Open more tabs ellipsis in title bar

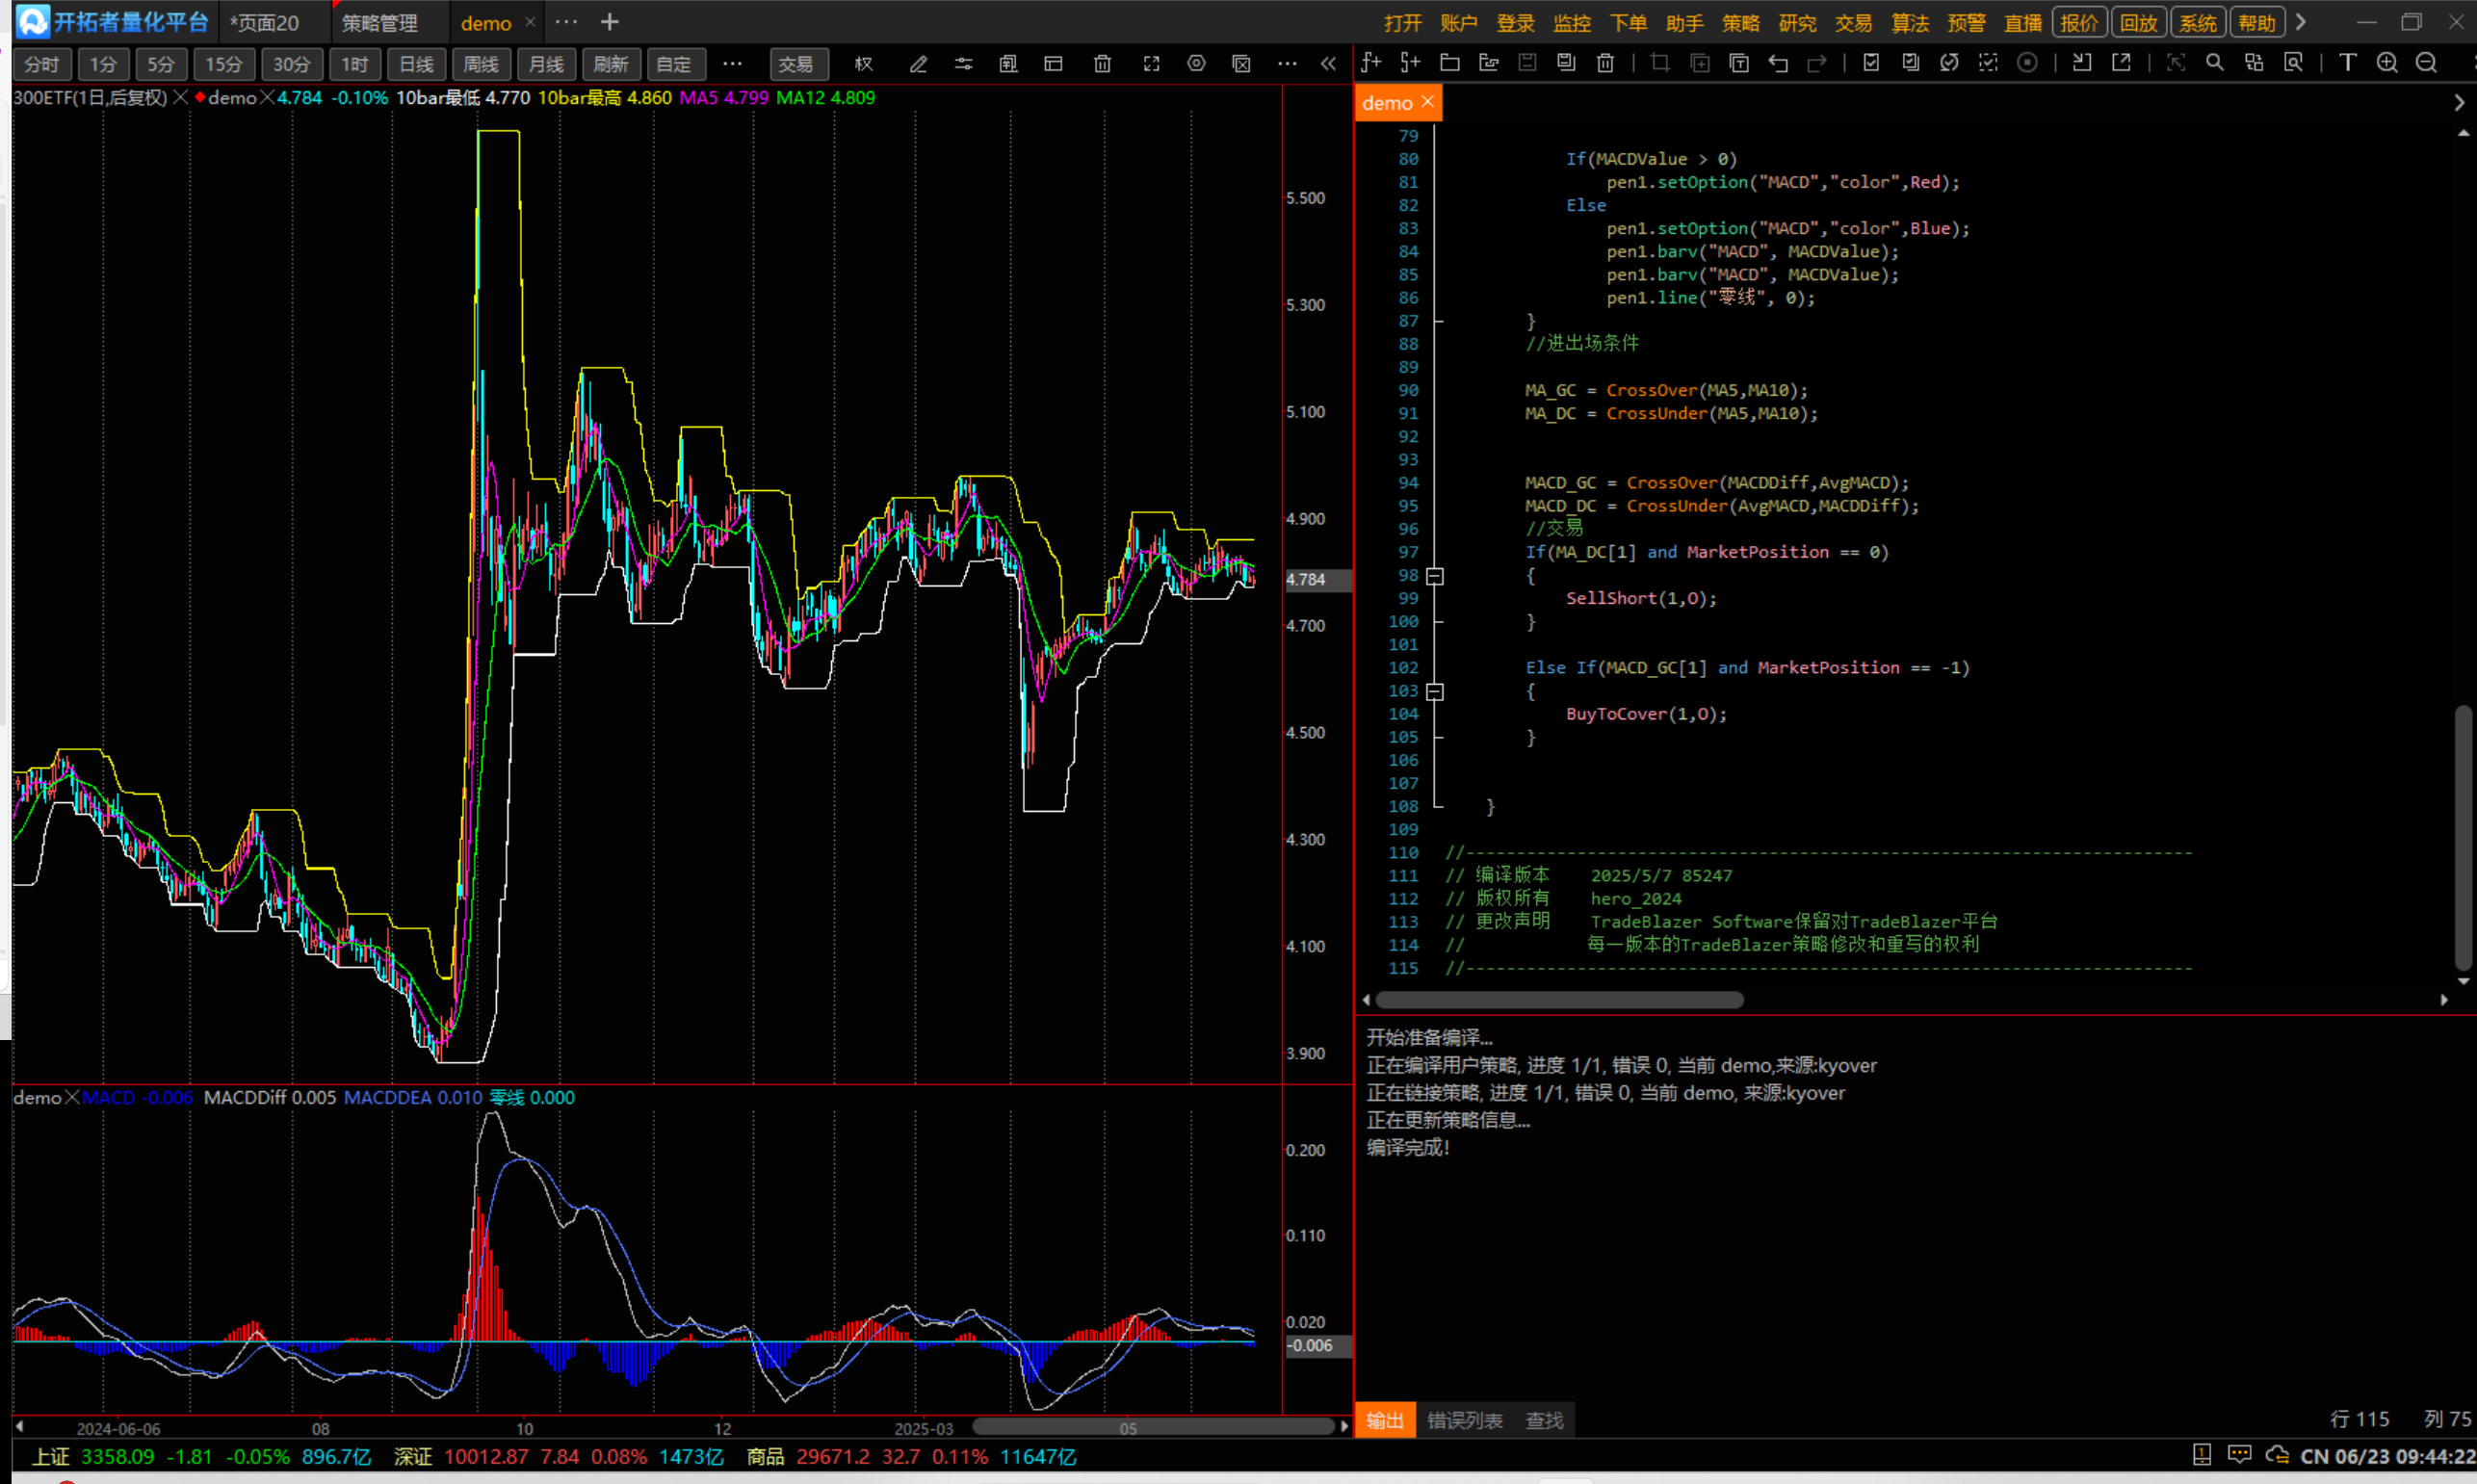(x=566, y=22)
